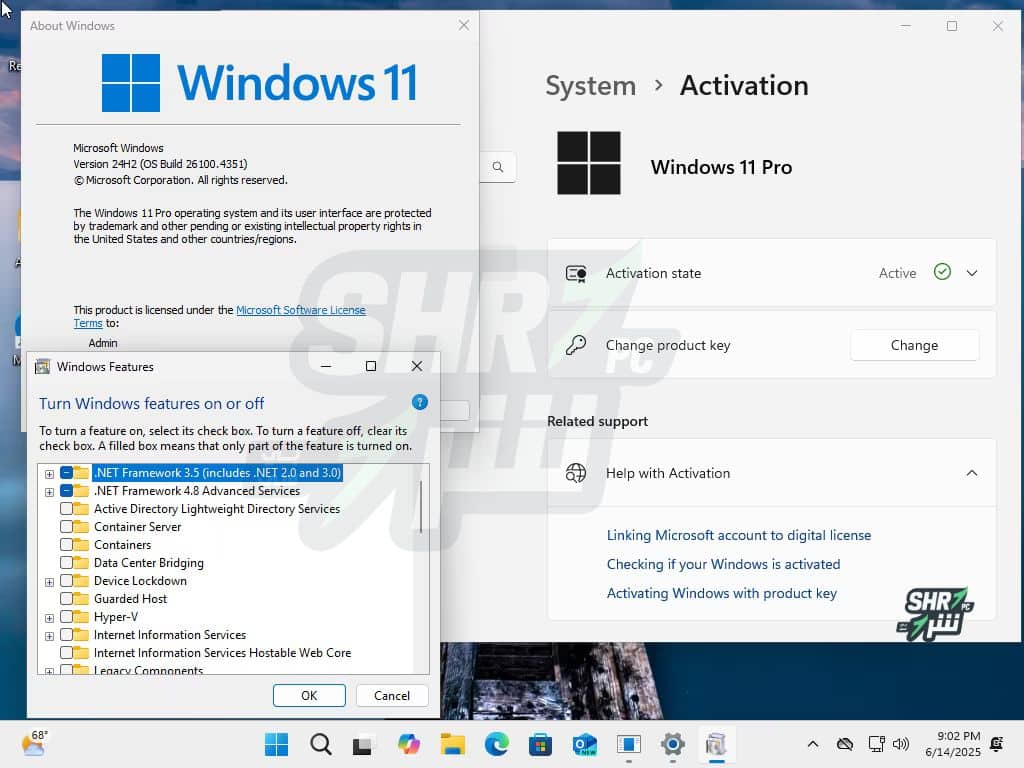Click the Help with Activation globe icon
The image size is (1024, 768).
click(x=576, y=473)
